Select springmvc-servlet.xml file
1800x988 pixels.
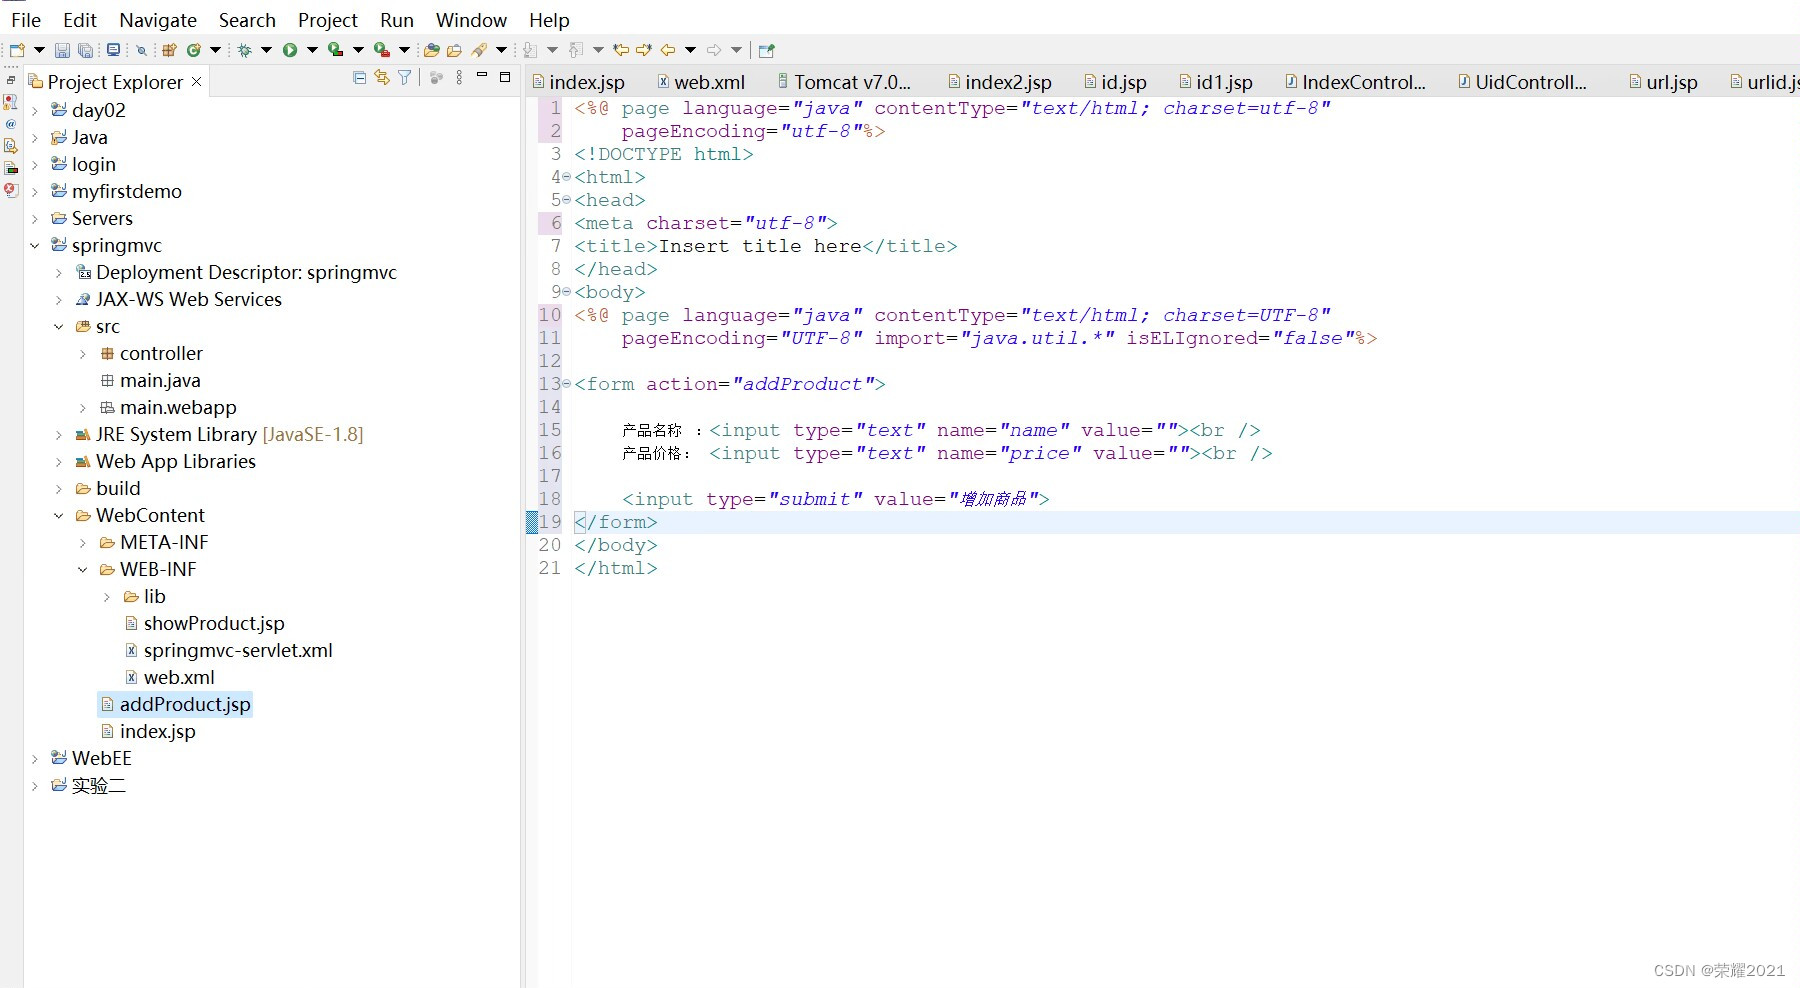238,650
